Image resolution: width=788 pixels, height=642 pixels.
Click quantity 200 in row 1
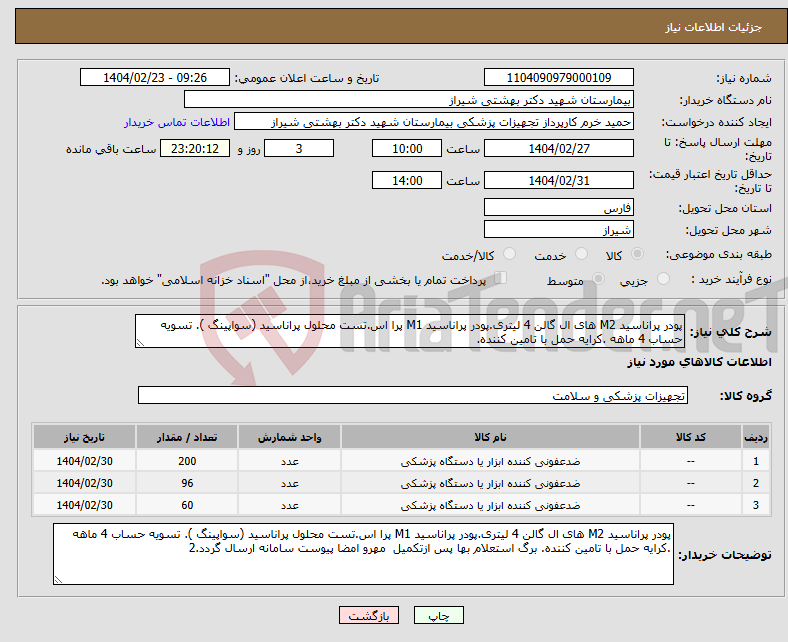[x=187, y=461]
